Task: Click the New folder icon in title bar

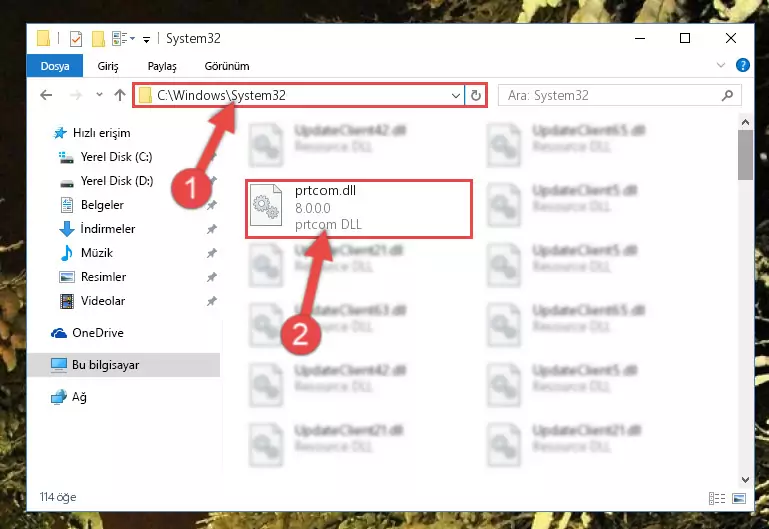Action: point(98,38)
